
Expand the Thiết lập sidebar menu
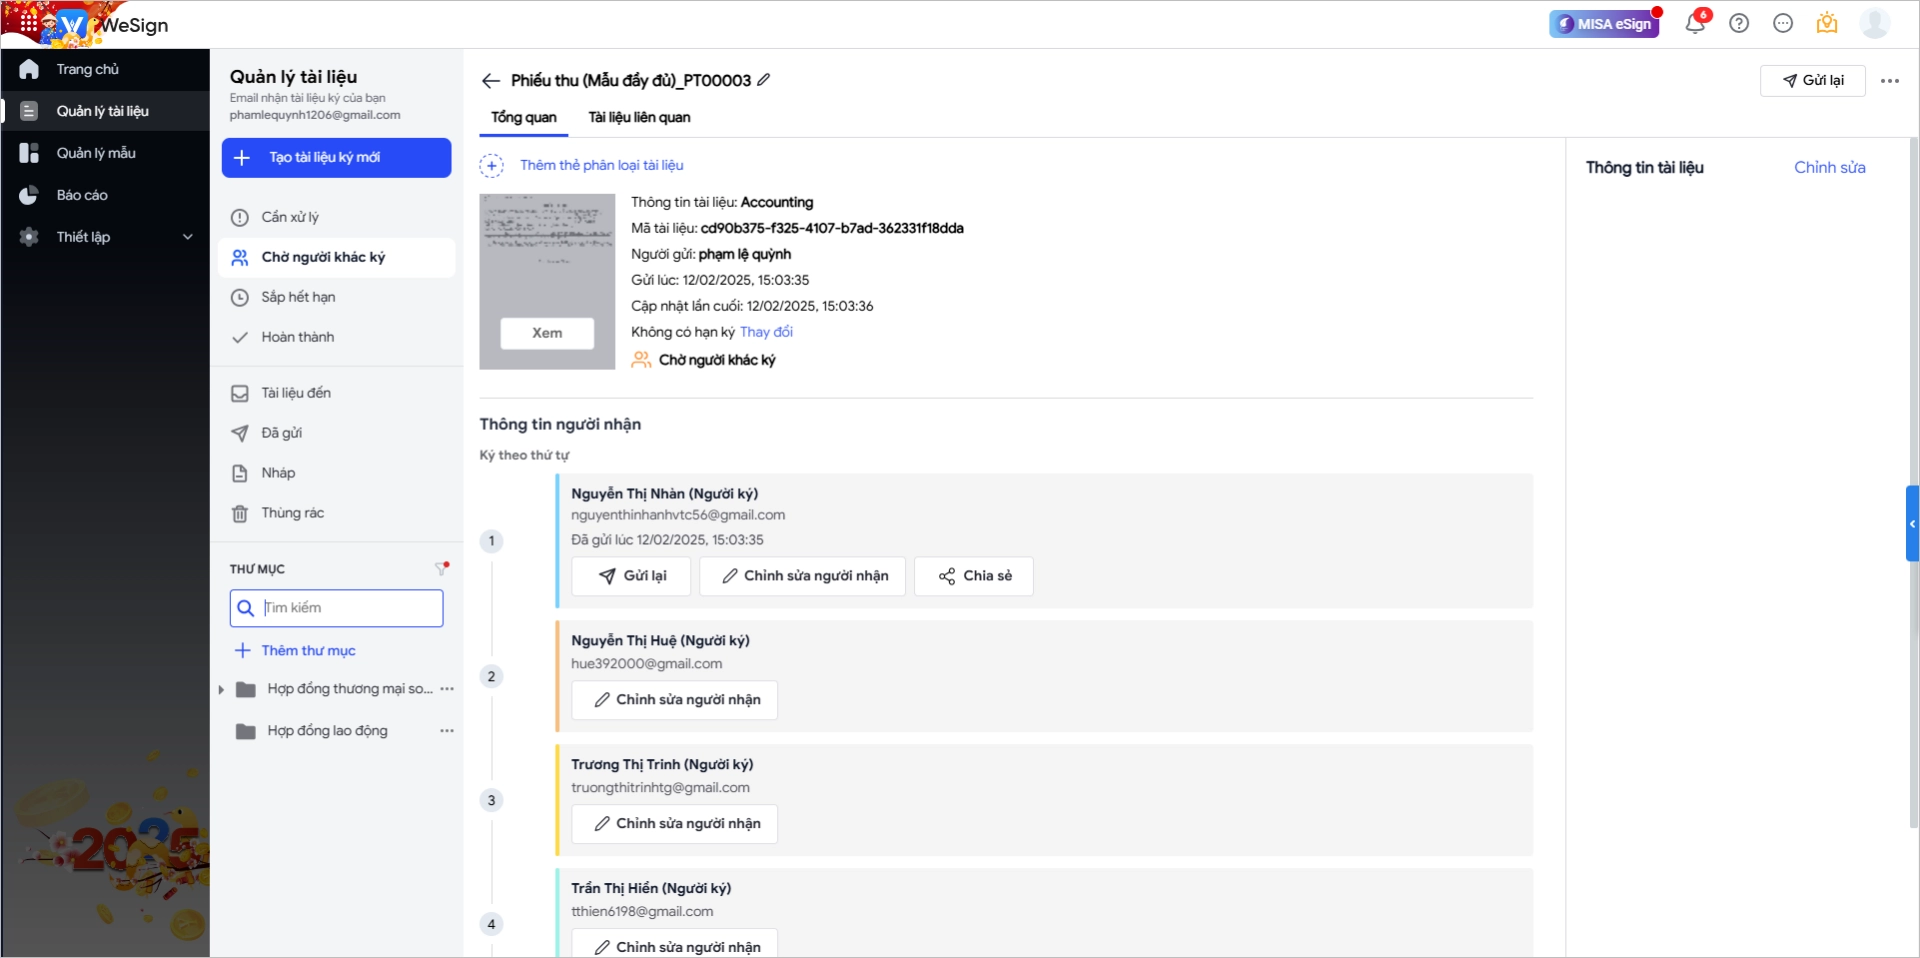pyautogui.click(x=105, y=237)
